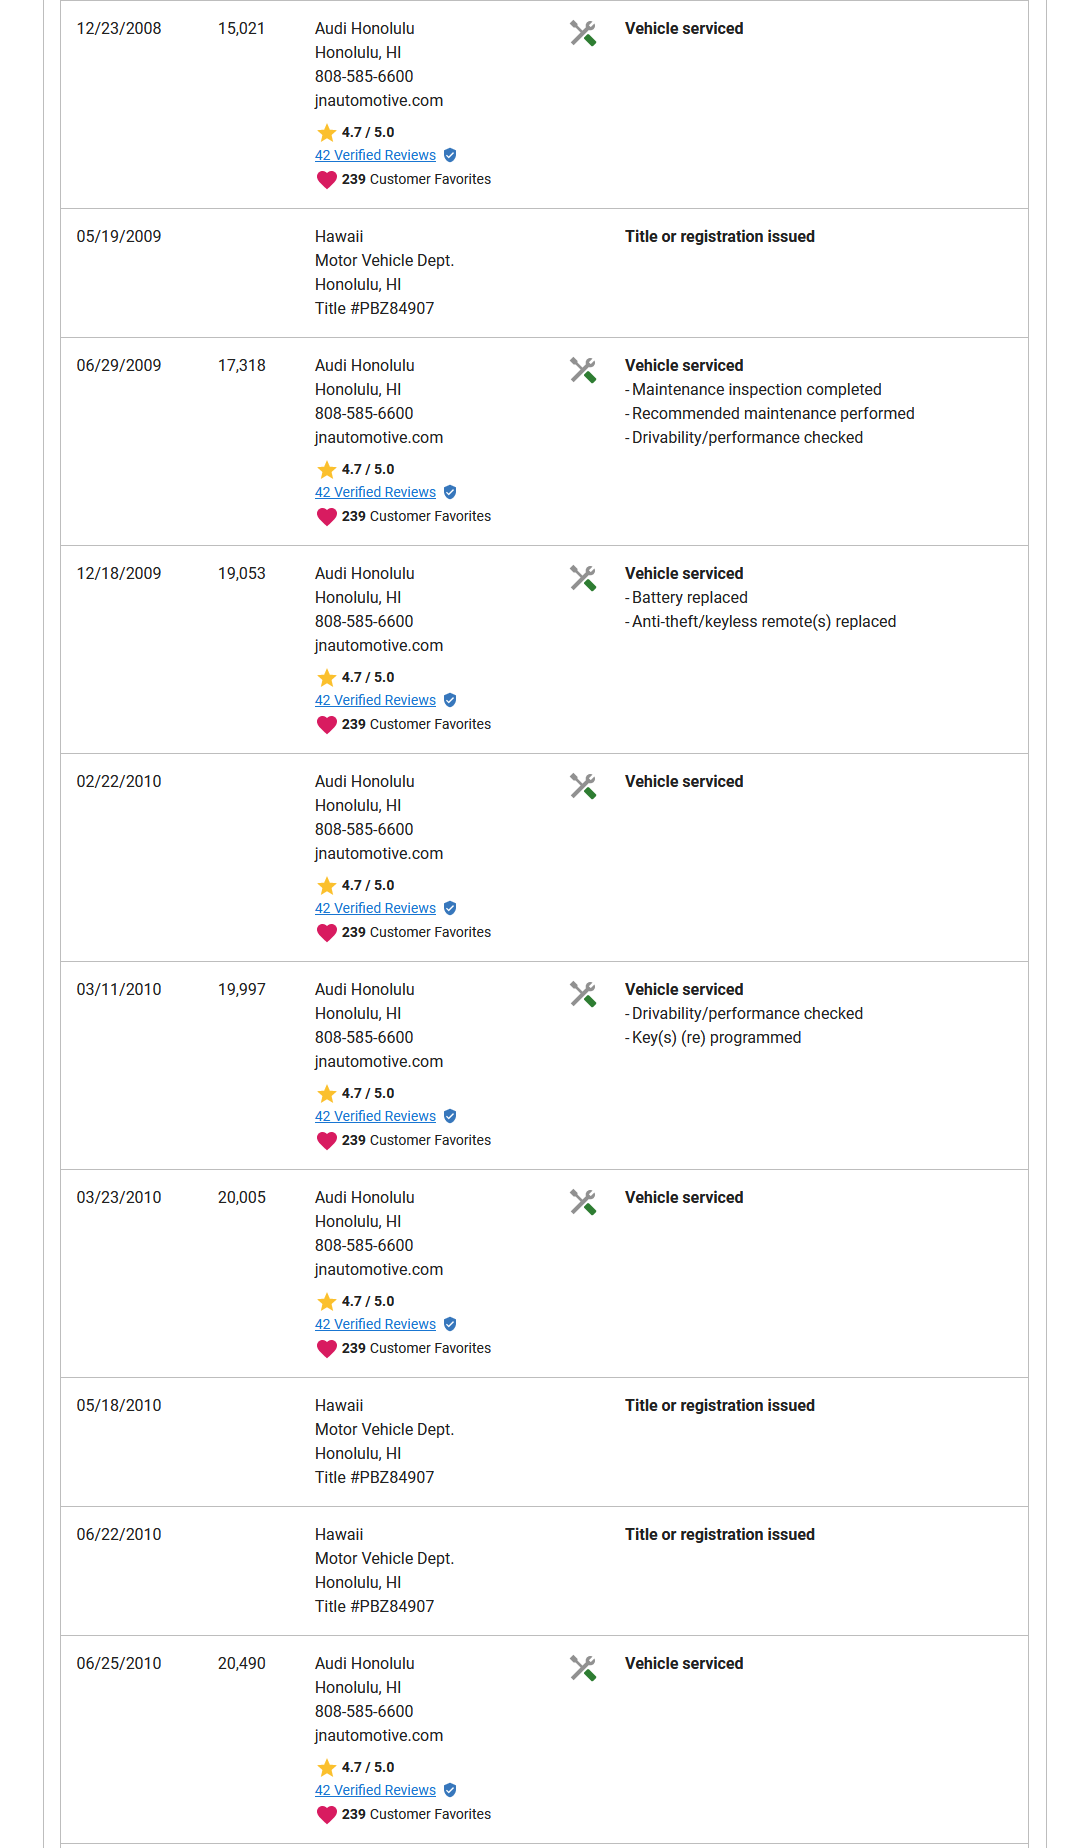Open 42 Verified Reviews link for 06/25/2010
Image resolution: width=1081 pixels, height=1848 pixels.
(375, 1790)
